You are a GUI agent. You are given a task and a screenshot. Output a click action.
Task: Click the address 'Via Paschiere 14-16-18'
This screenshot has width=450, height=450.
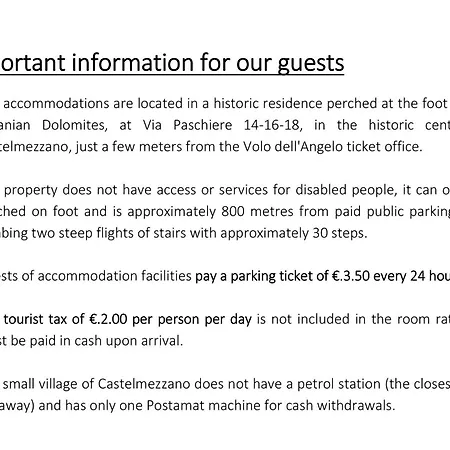[x=222, y=125]
